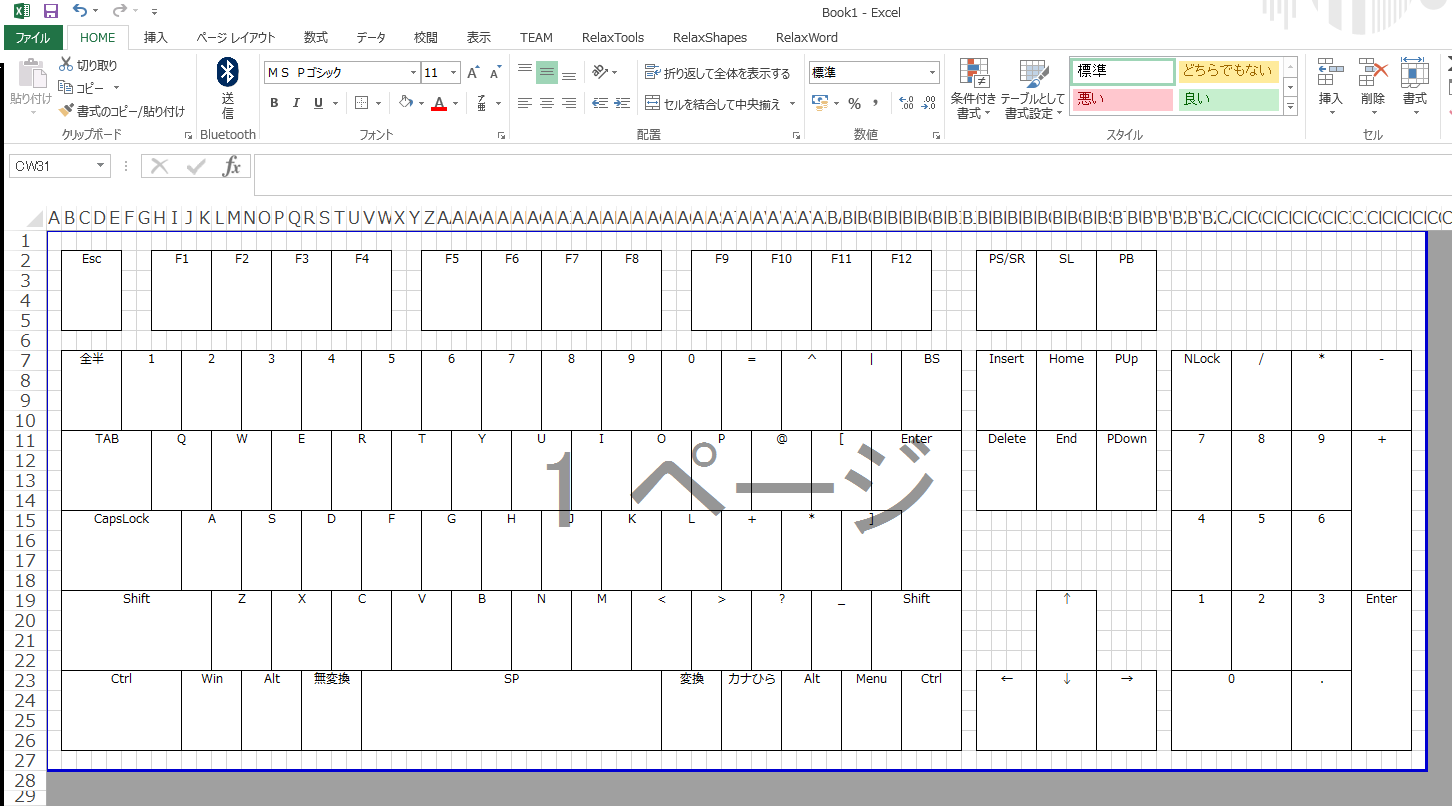Increase indent icon
The image size is (1452, 806).
coord(622,103)
